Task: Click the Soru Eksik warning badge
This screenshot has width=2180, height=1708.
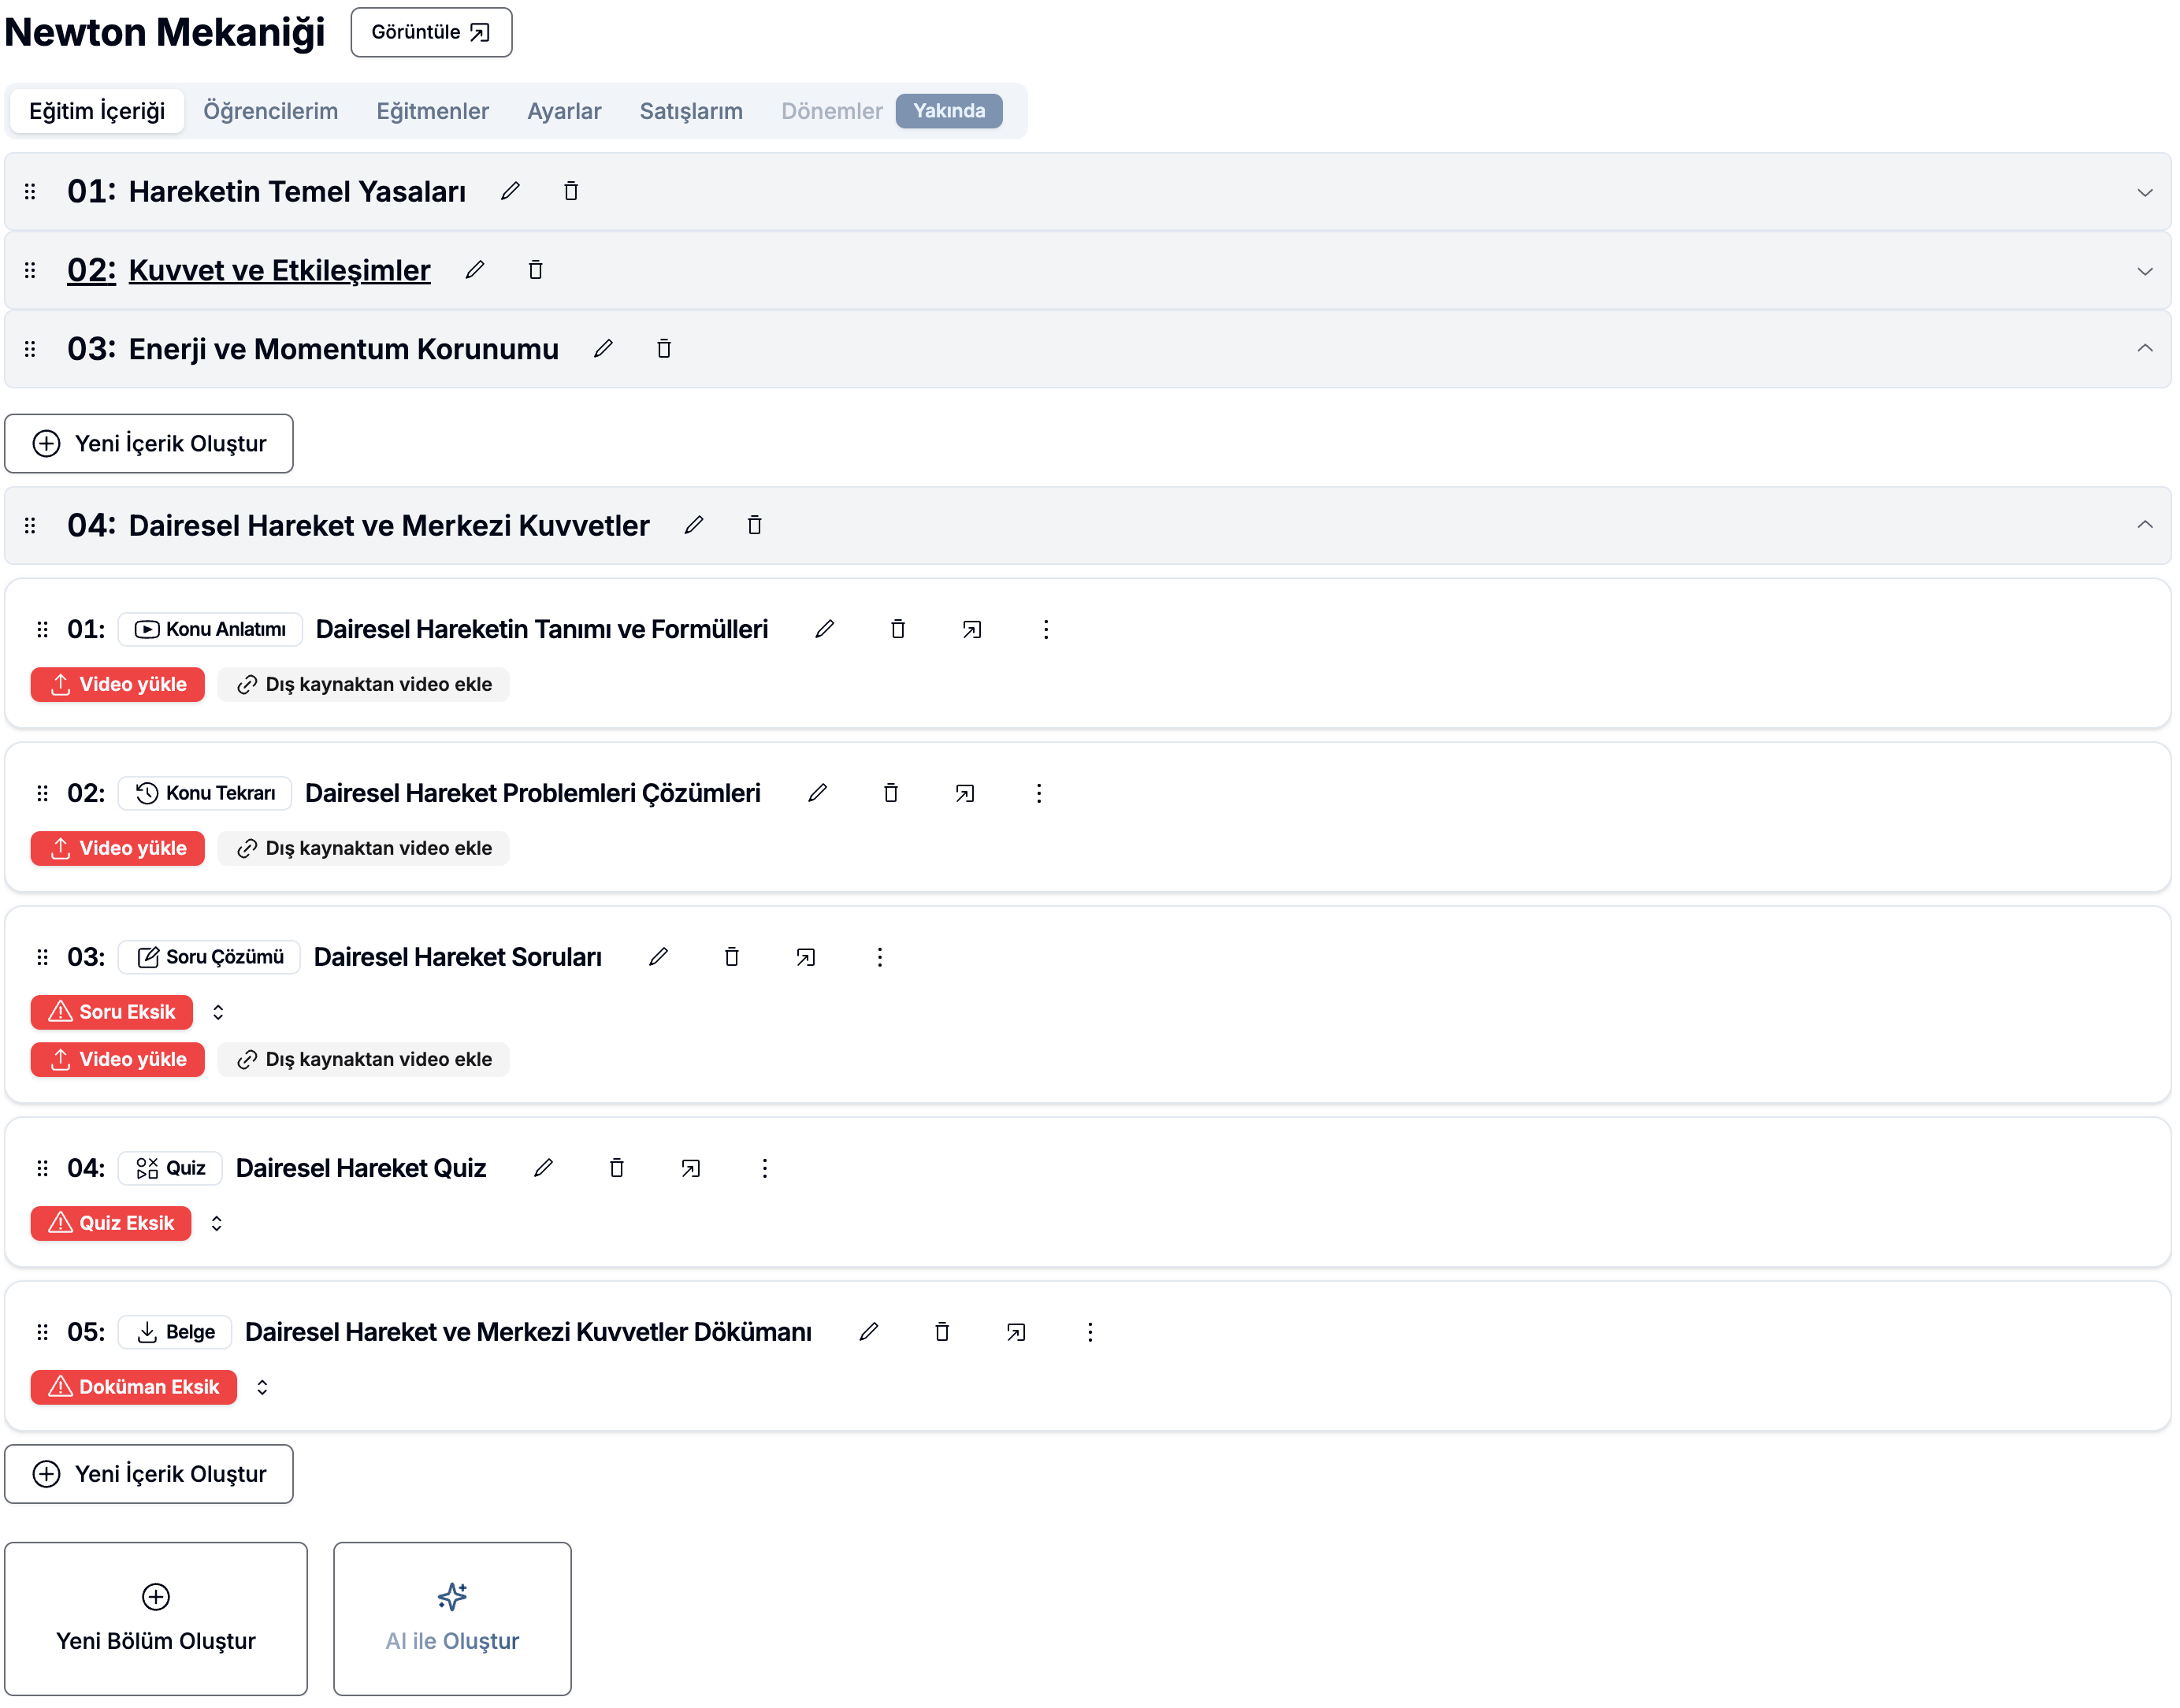Action: pyautogui.click(x=111, y=1012)
